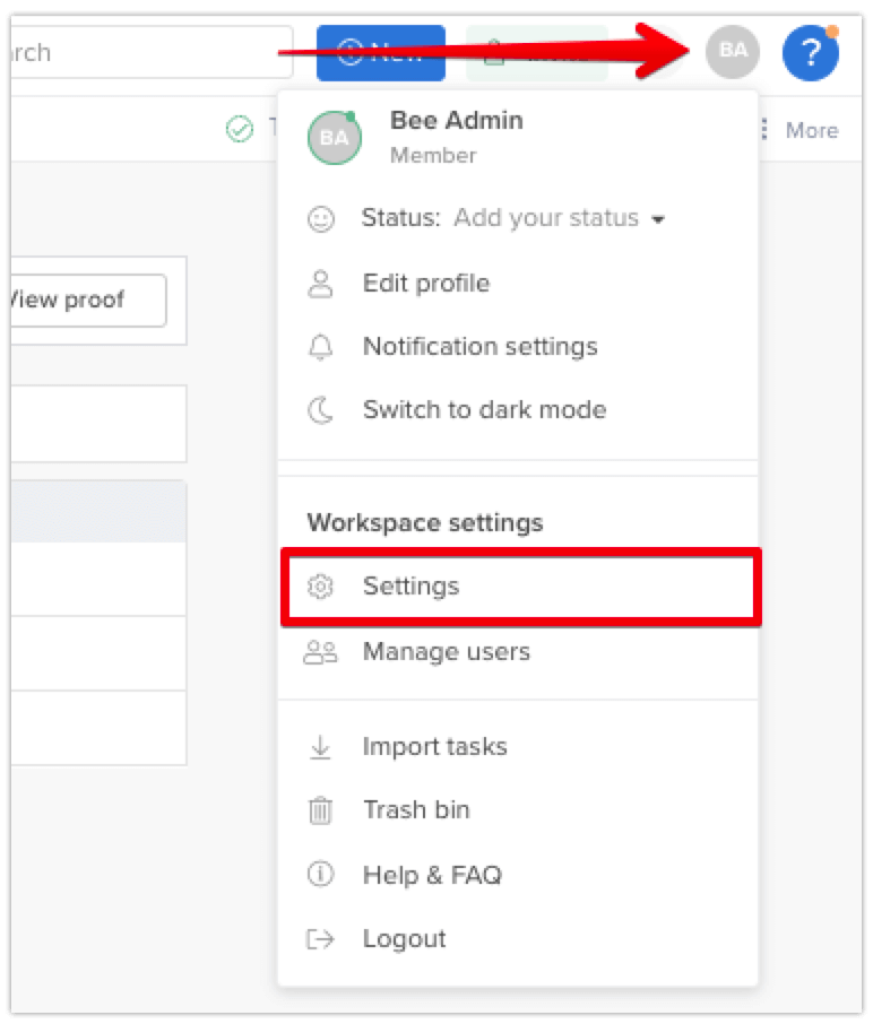Image resolution: width=873 pixels, height=1024 pixels.
Task: Select the moon icon to switch themes
Action: 320,409
